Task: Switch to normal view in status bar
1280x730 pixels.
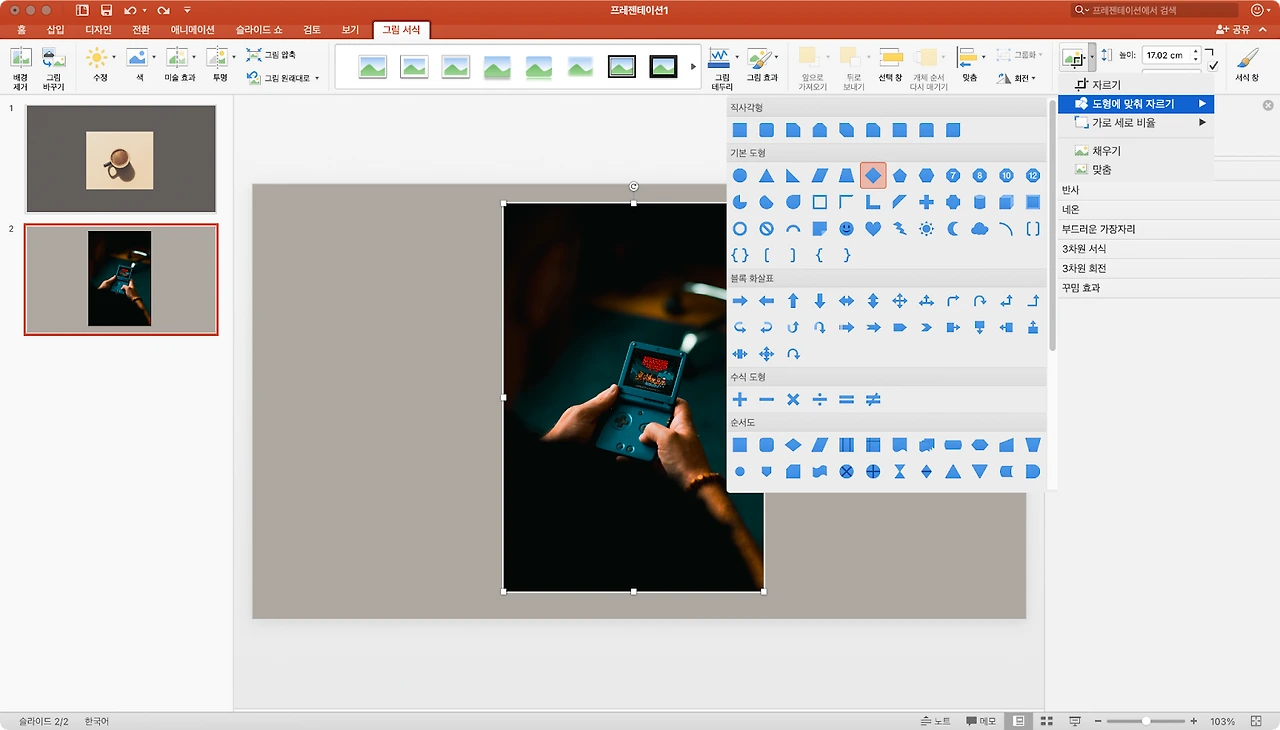Action: point(1019,721)
